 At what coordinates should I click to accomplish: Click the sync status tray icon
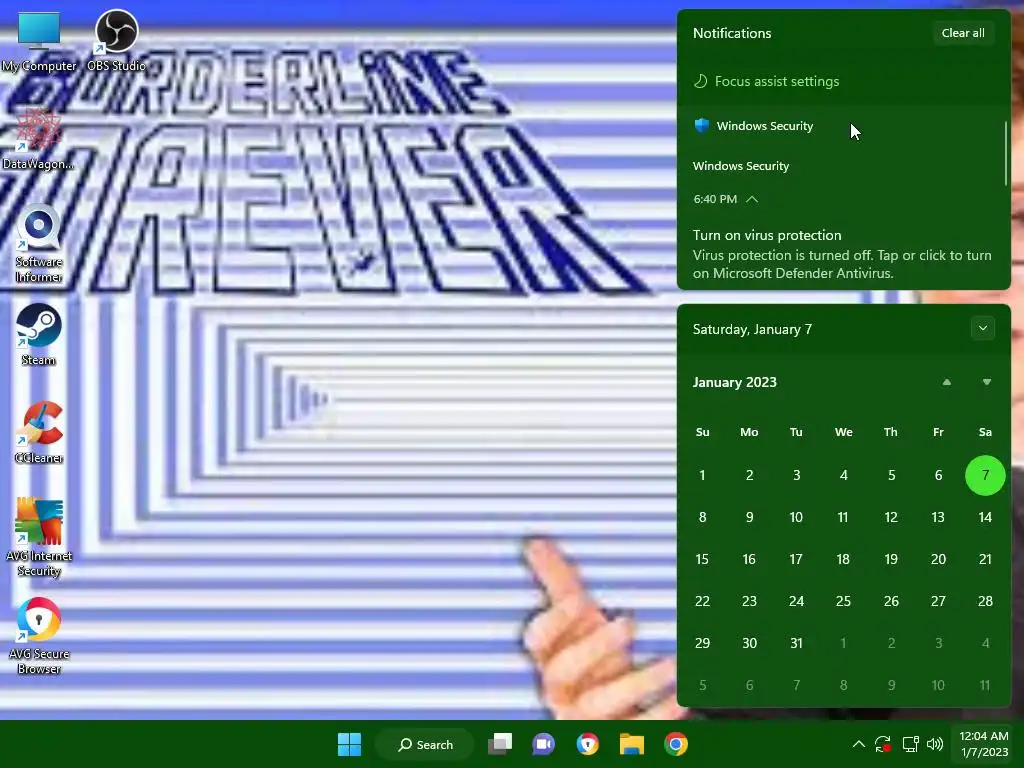tap(883, 744)
